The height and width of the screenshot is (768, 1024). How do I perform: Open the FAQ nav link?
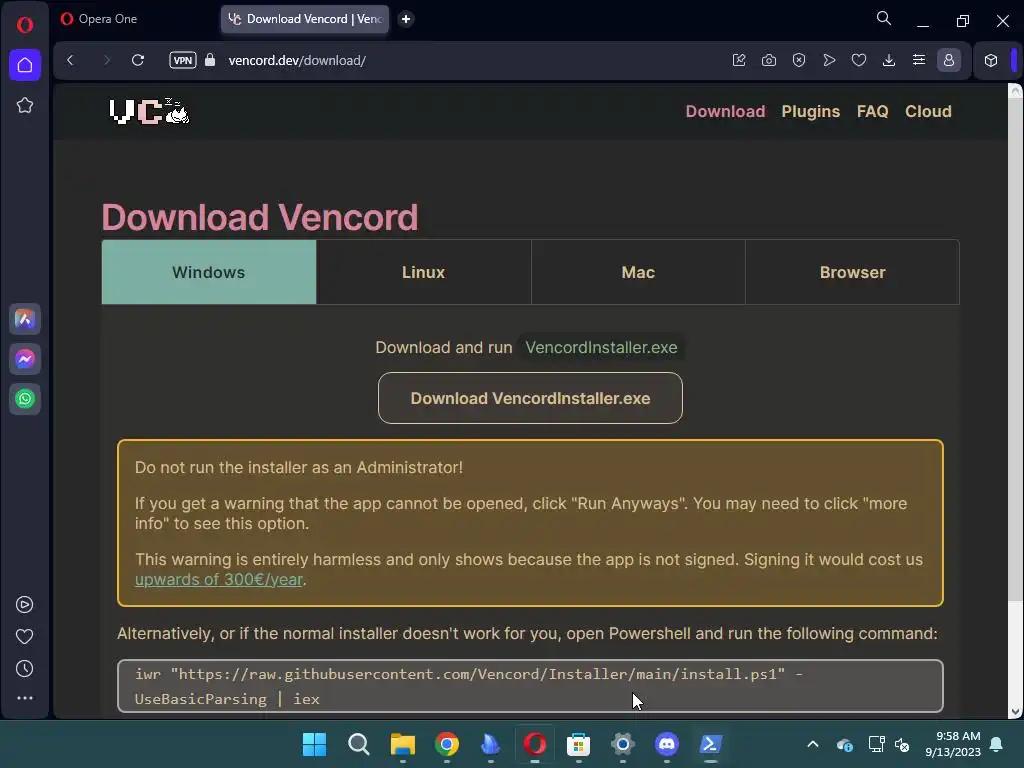tap(872, 111)
